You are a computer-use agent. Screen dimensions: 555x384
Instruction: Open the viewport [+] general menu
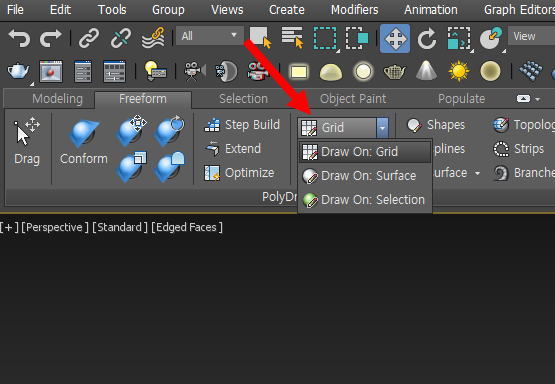9,227
